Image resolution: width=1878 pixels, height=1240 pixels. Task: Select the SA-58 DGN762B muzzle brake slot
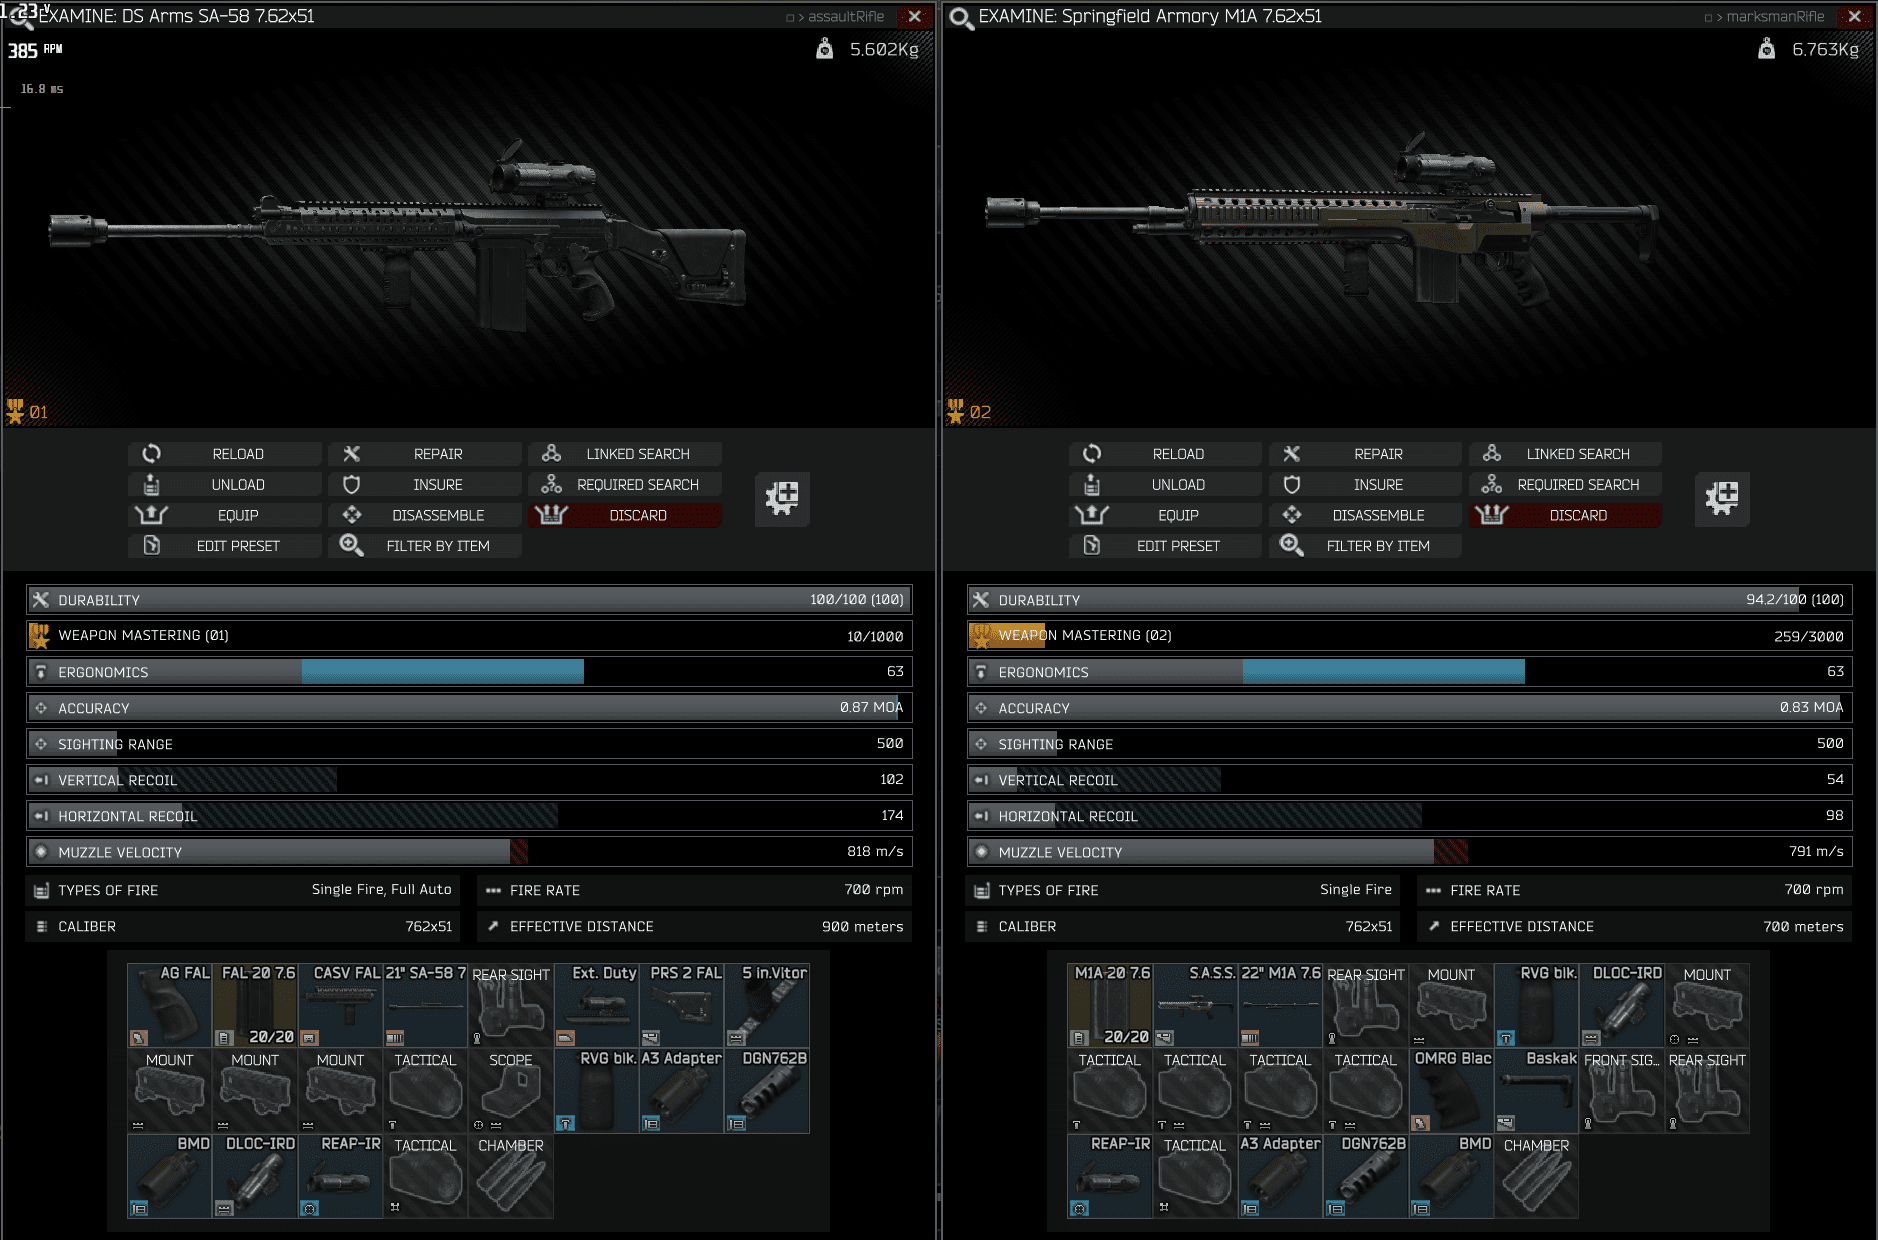point(767,1090)
